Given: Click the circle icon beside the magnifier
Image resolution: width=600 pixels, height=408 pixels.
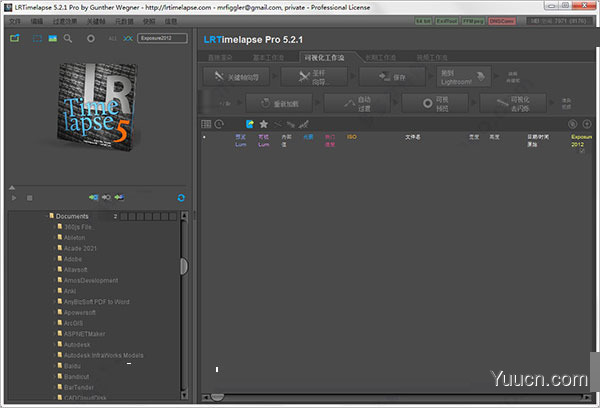Looking at the screenshot, I should click(x=91, y=38).
